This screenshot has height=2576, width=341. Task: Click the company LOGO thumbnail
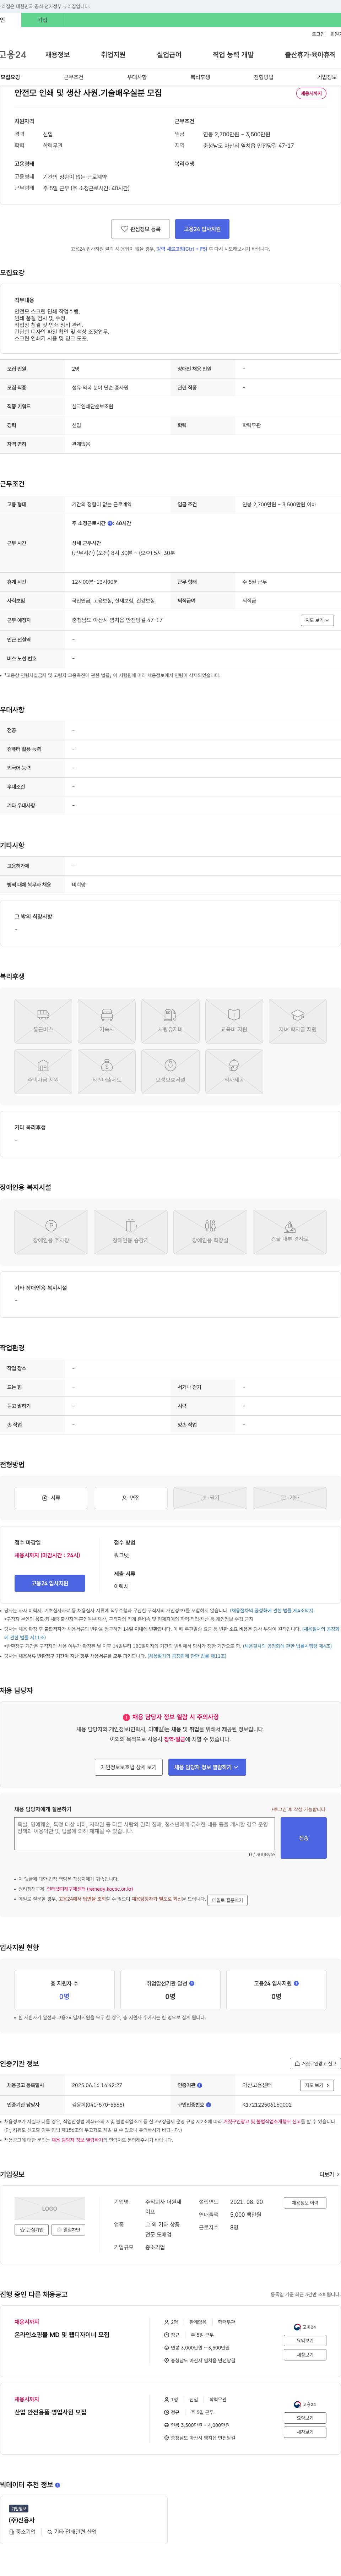[x=50, y=2209]
